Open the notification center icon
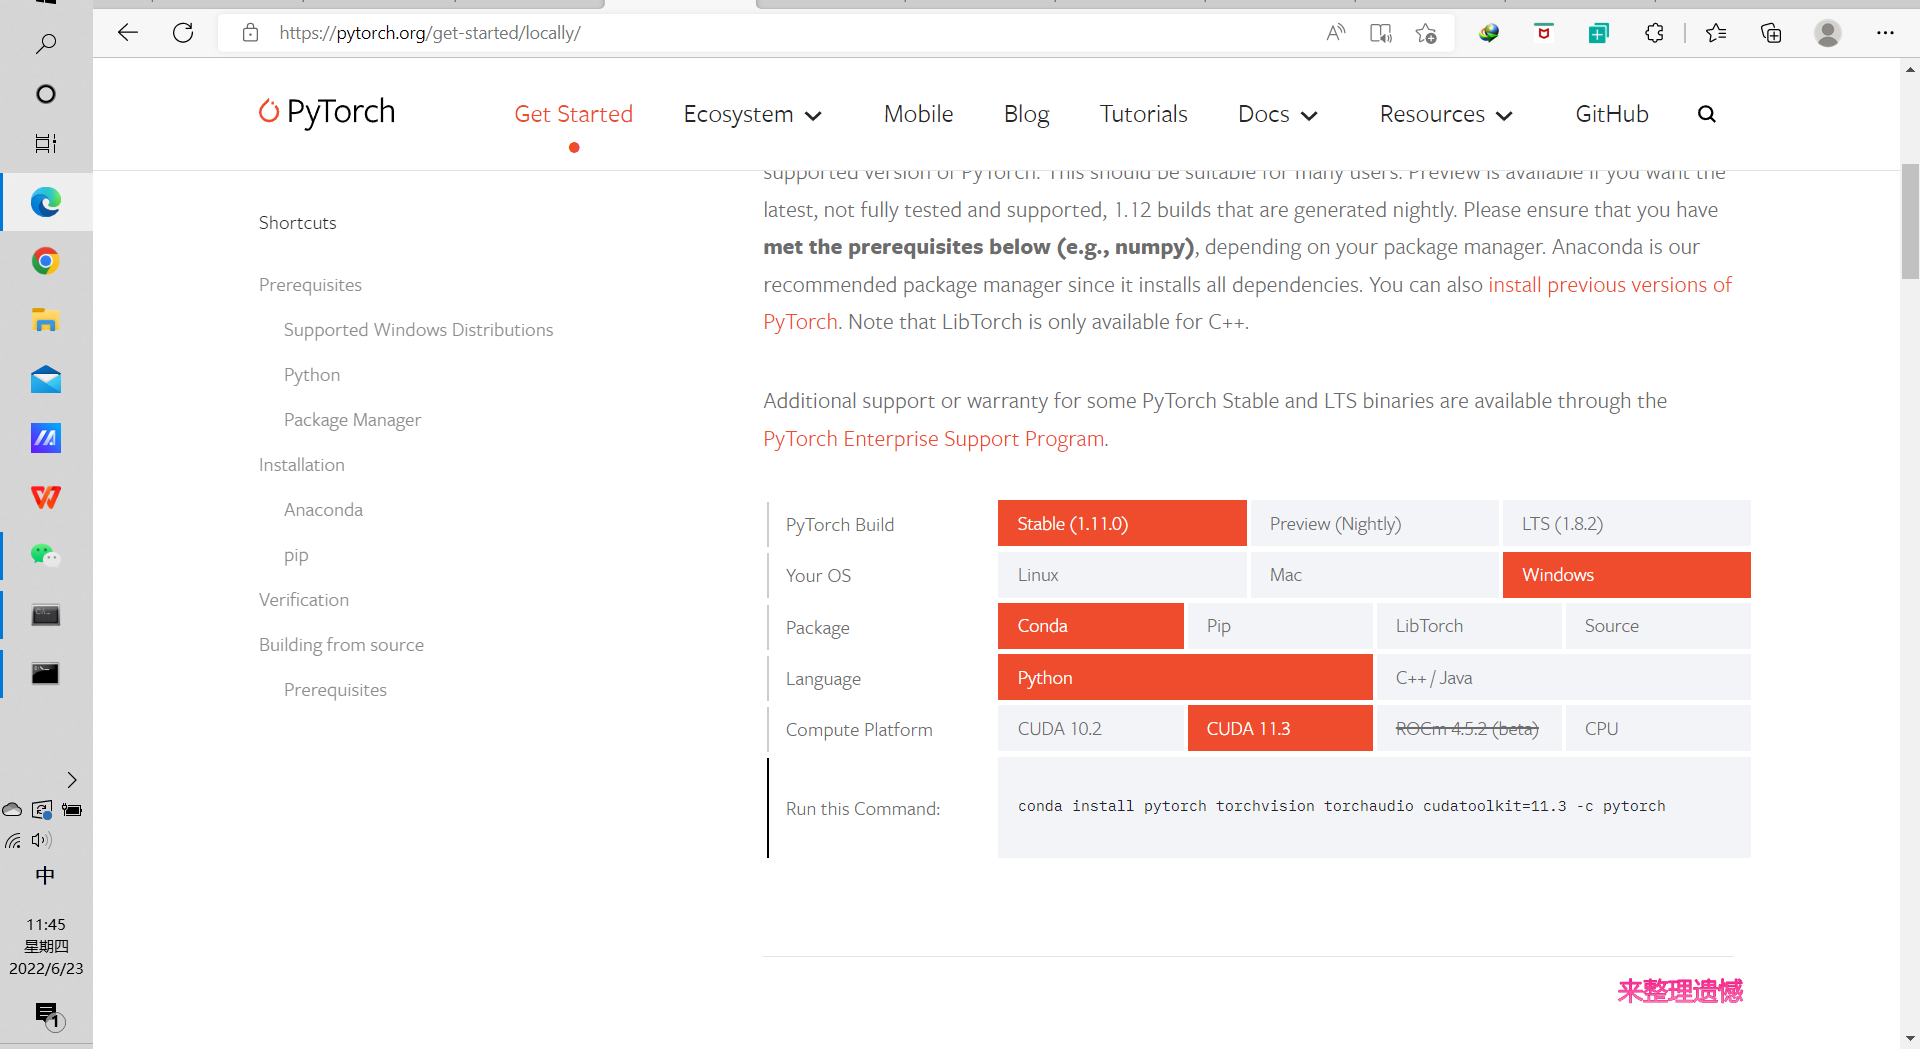The height and width of the screenshot is (1049, 1920). click(47, 1016)
